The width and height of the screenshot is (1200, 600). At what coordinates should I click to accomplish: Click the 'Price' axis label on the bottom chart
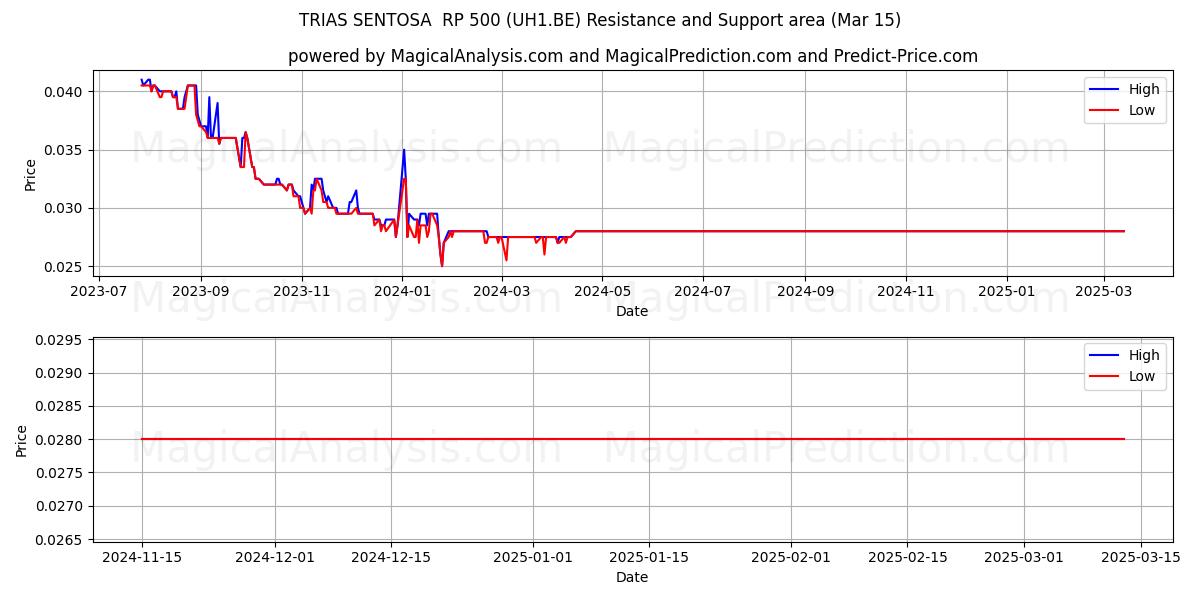22,440
